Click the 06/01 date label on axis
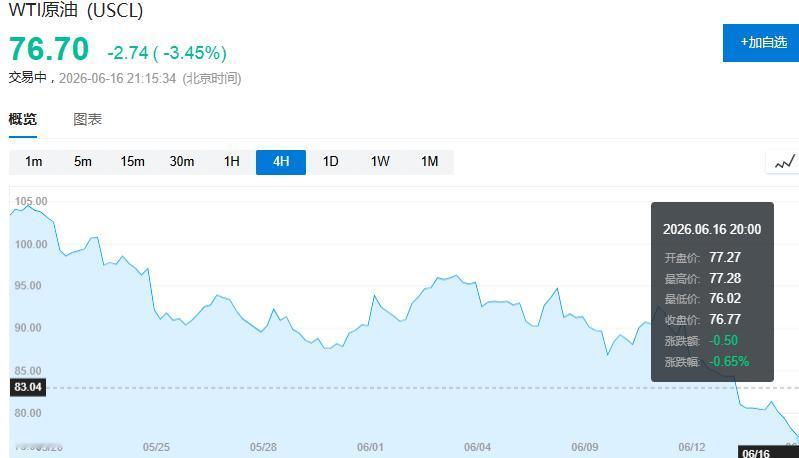This screenshot has height=458, width=799. click(370, 447)
